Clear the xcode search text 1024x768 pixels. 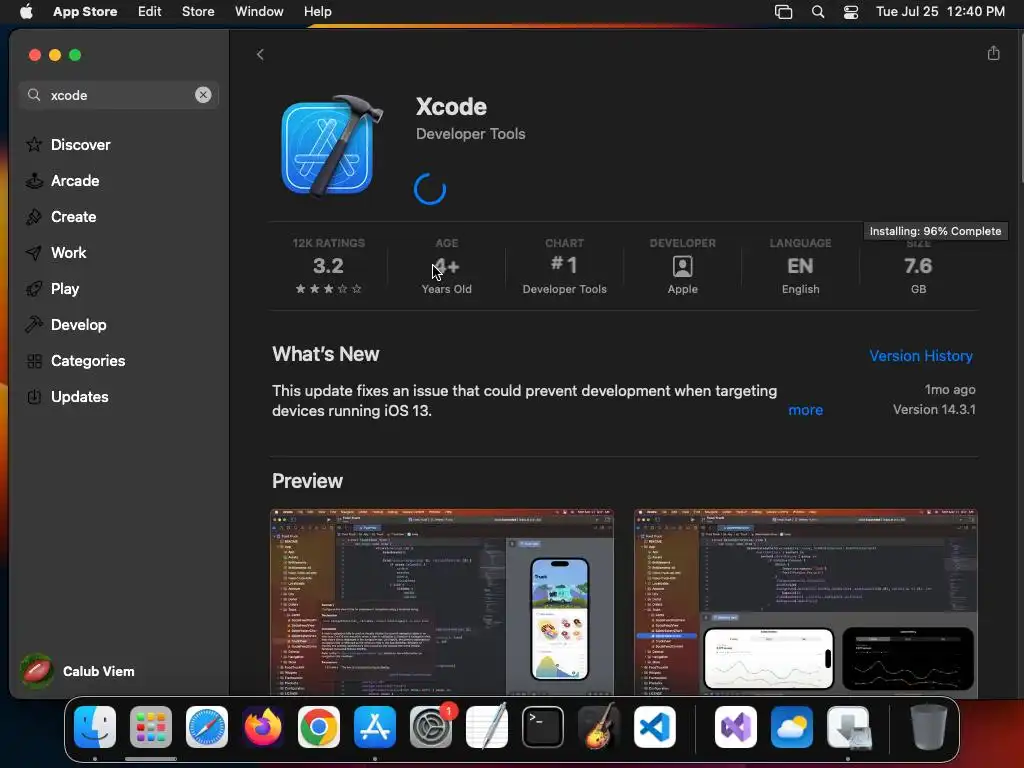pos(203,95)
